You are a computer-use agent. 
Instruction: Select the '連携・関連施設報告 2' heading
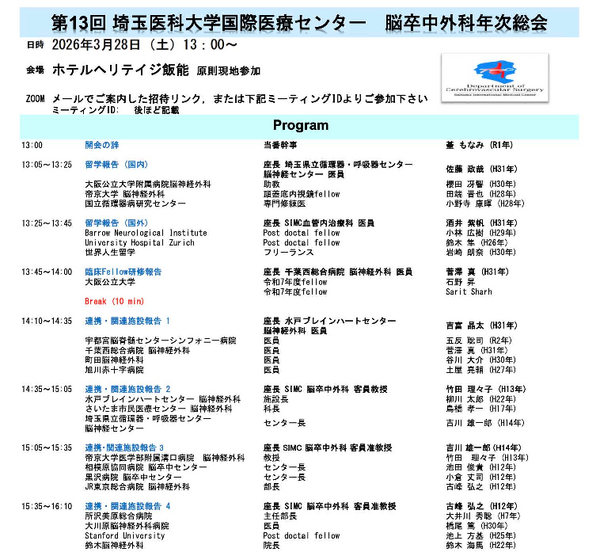[127, 389]
